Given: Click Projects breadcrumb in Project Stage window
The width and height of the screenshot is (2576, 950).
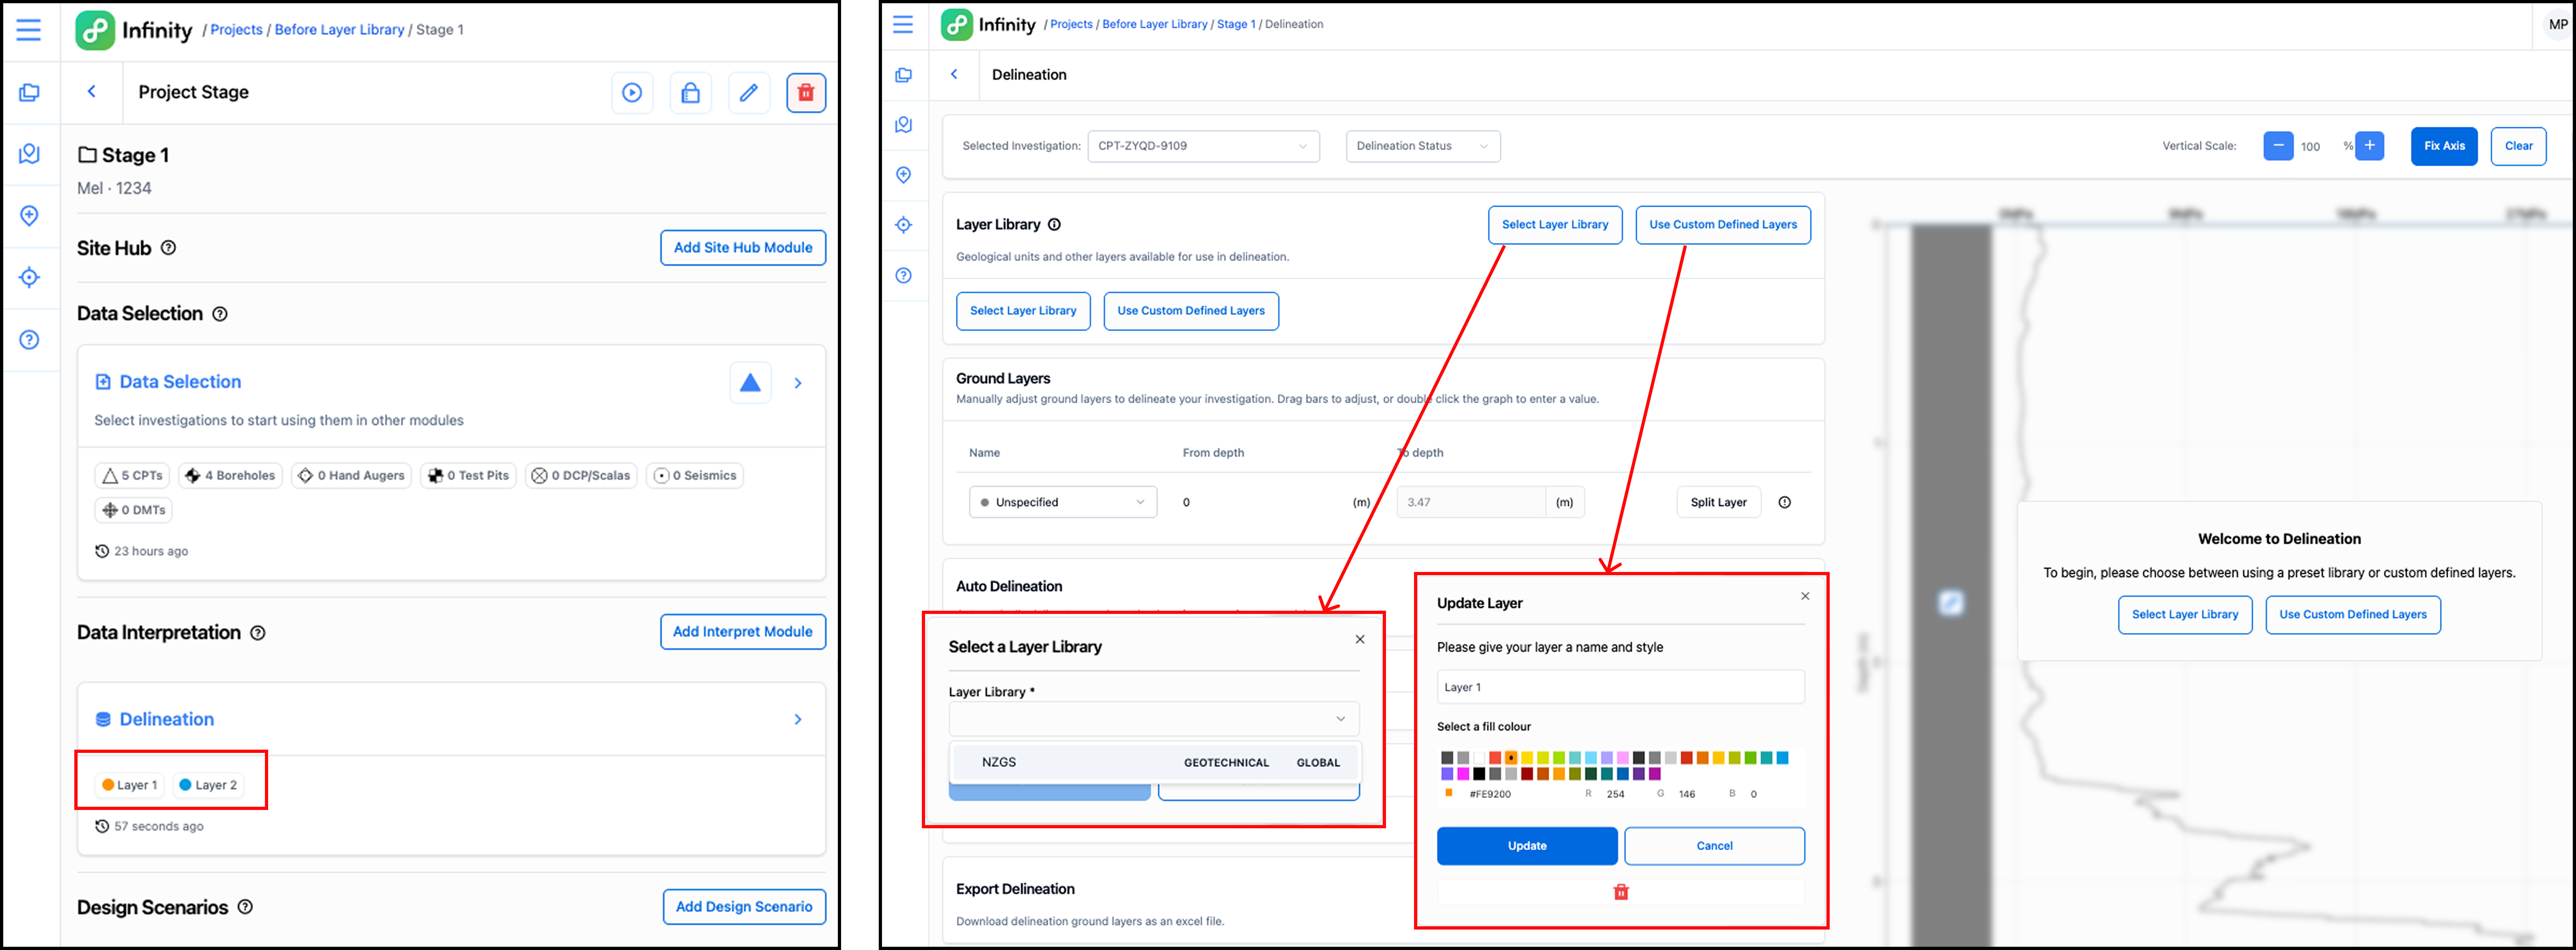Looking at the screenshot, I should [236, 30].
